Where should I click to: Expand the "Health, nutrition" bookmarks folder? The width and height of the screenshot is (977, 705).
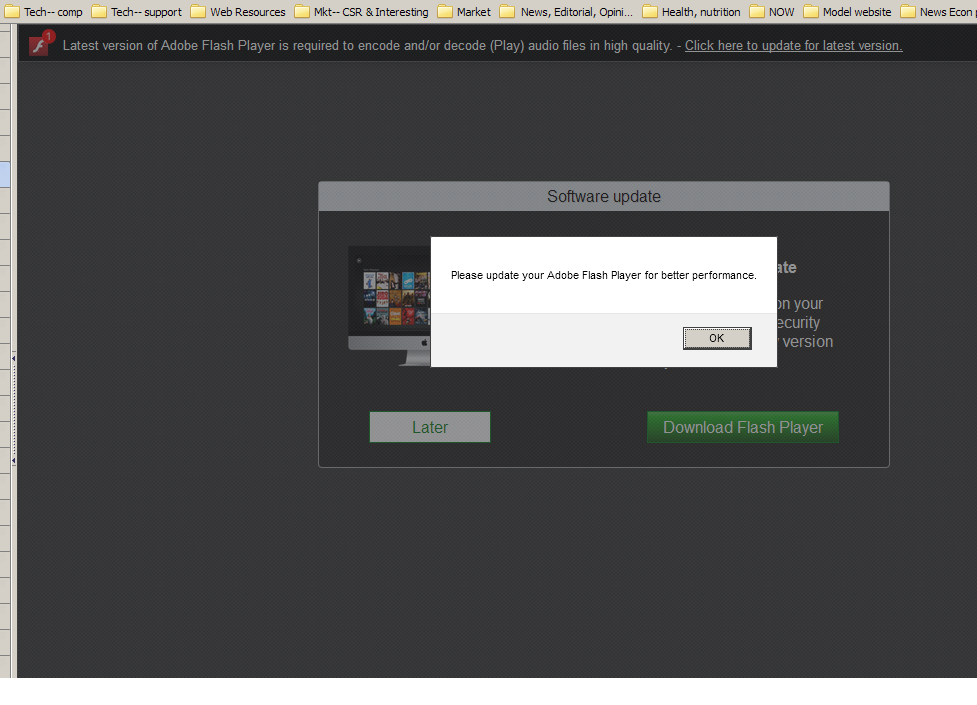[692, 12]
